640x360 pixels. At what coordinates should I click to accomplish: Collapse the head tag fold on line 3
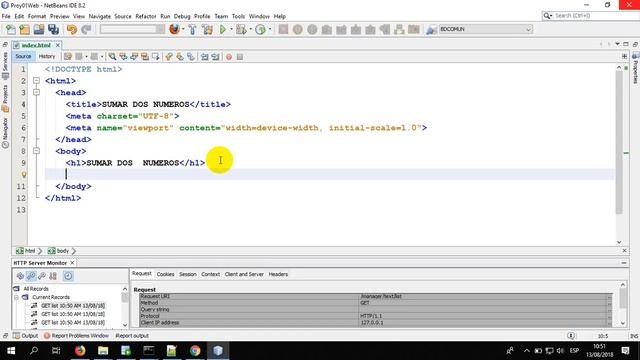click(36, 93)
